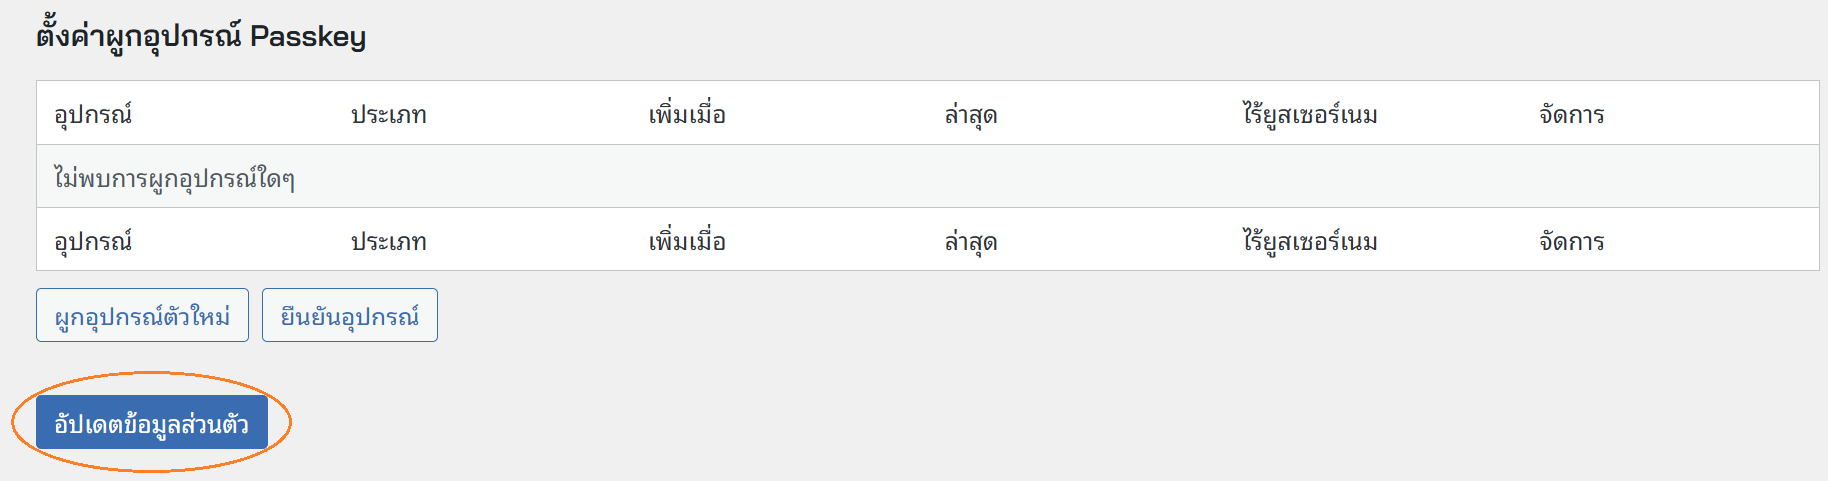
Task: Select the ไร้ยูสเซอร์เนม header column label
Action: tap(1310, 114)
